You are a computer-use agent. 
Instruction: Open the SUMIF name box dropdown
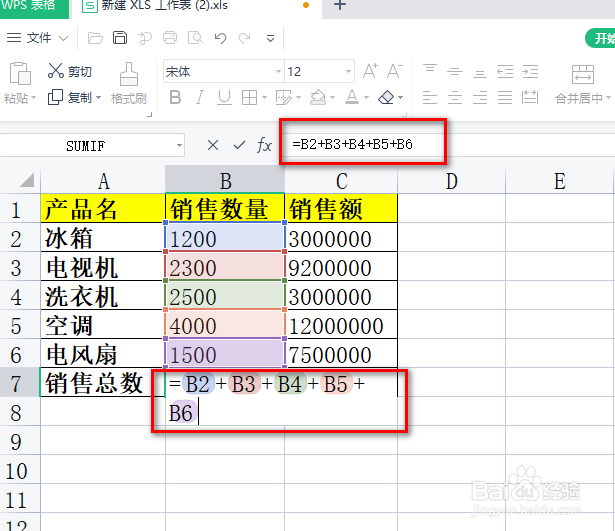click(179, 145)
